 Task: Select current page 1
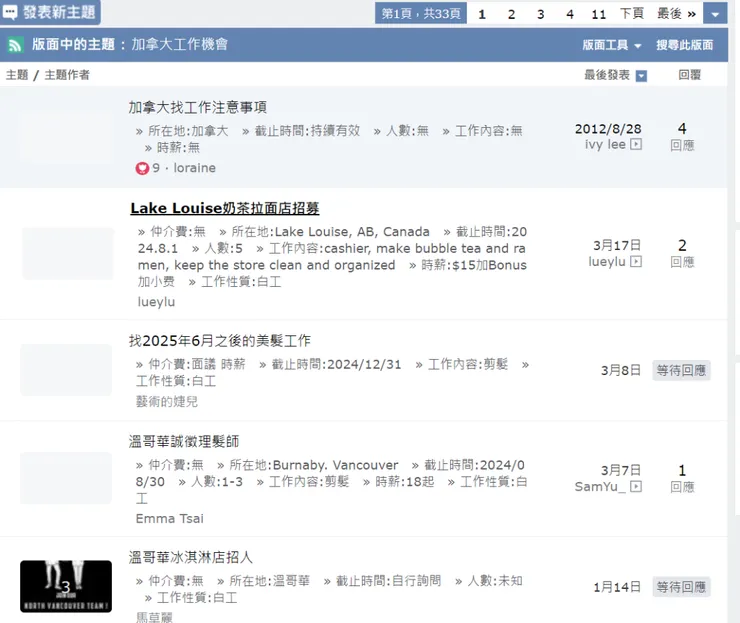pos(482,14)
